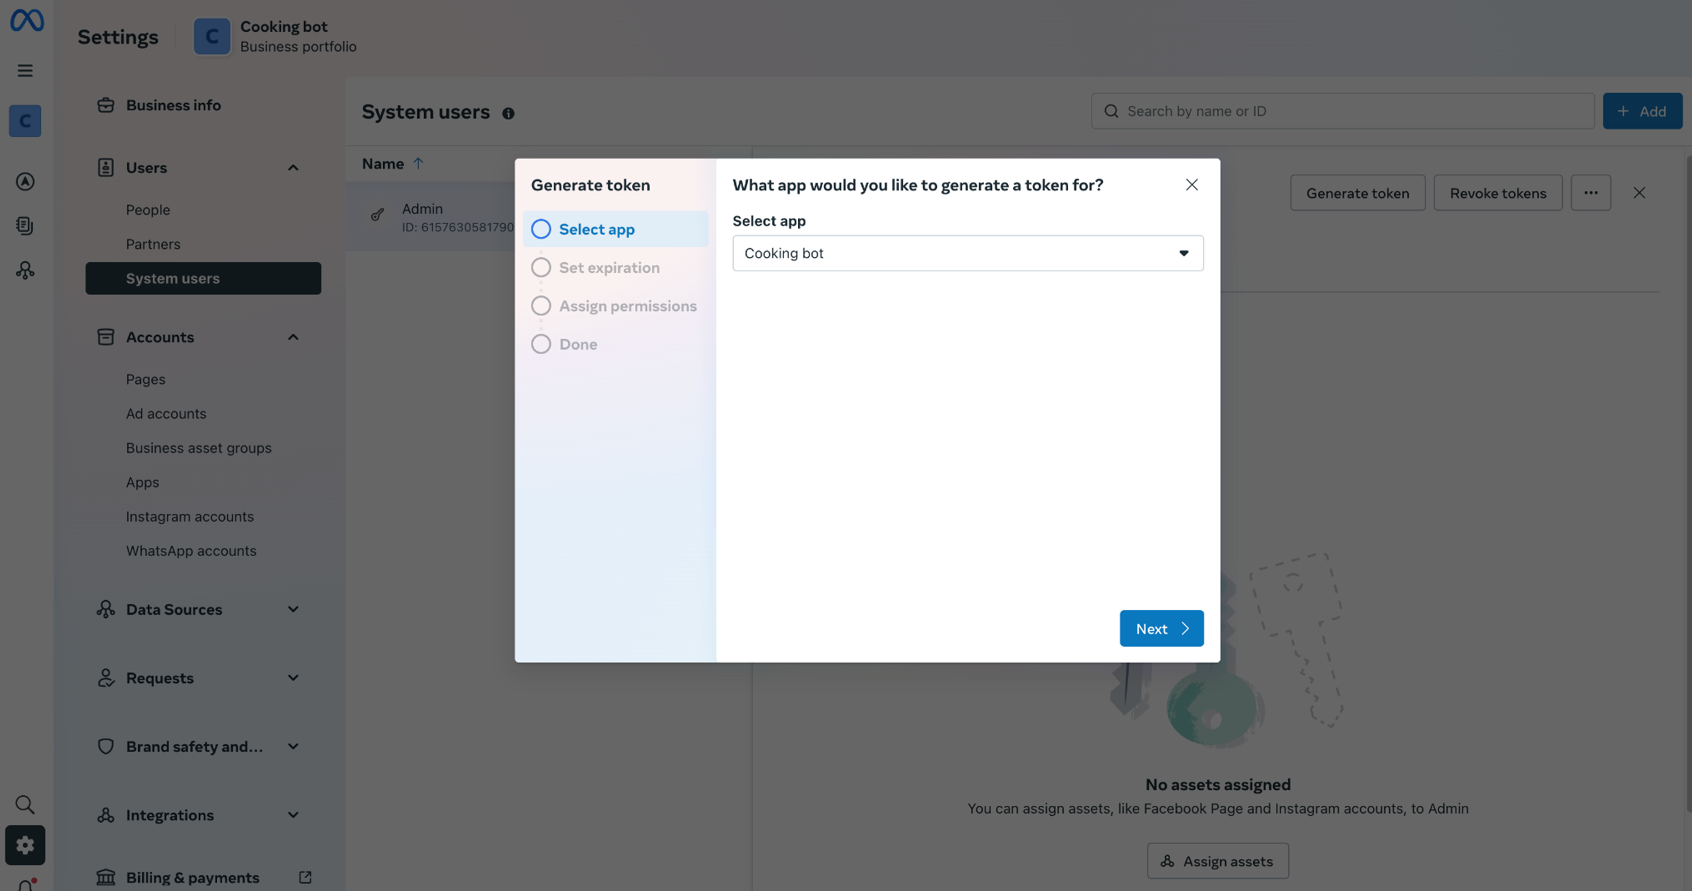Viewport: 1692px width, 891px height.
Task: Click the info icon beside System users
Action: click(508, 113)
